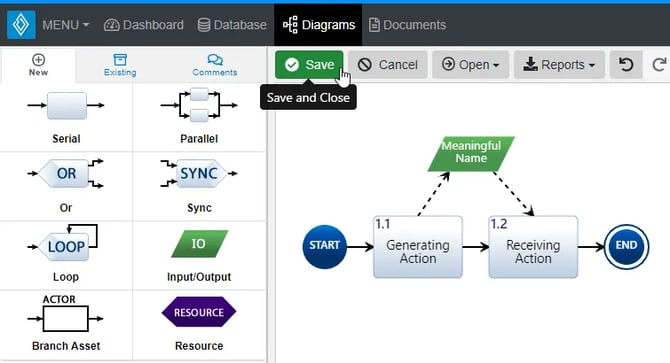Click the 'Parallel' label text
The image size is (670, 363).
[199, 138]
